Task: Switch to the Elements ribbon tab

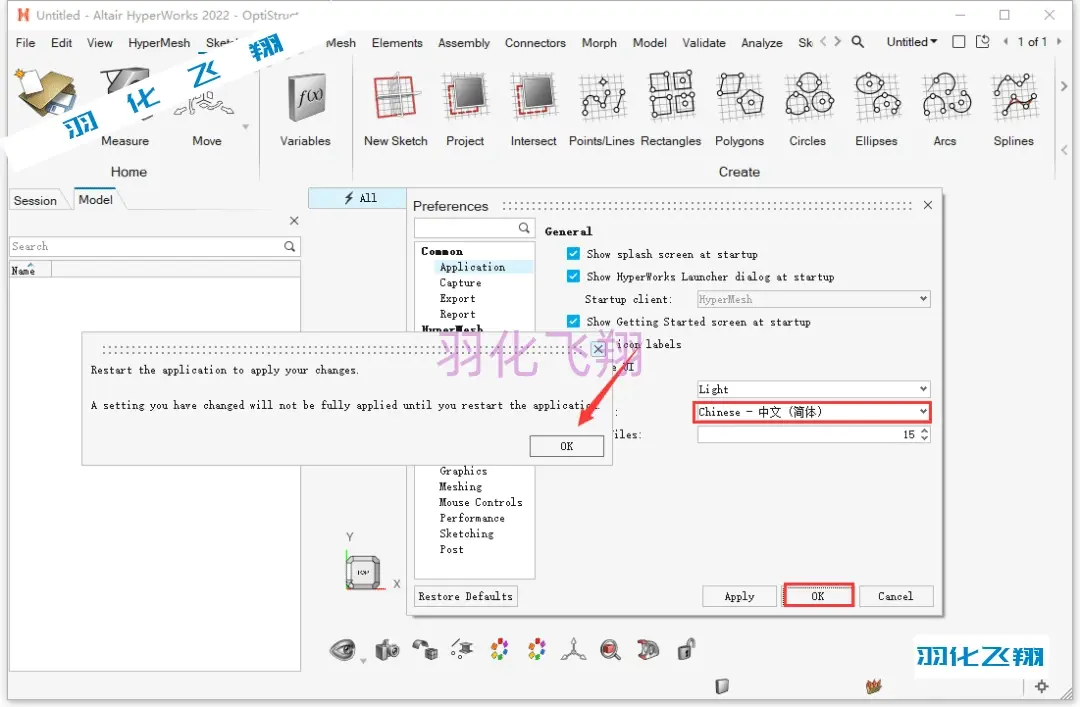Action: tap(397, 43)
